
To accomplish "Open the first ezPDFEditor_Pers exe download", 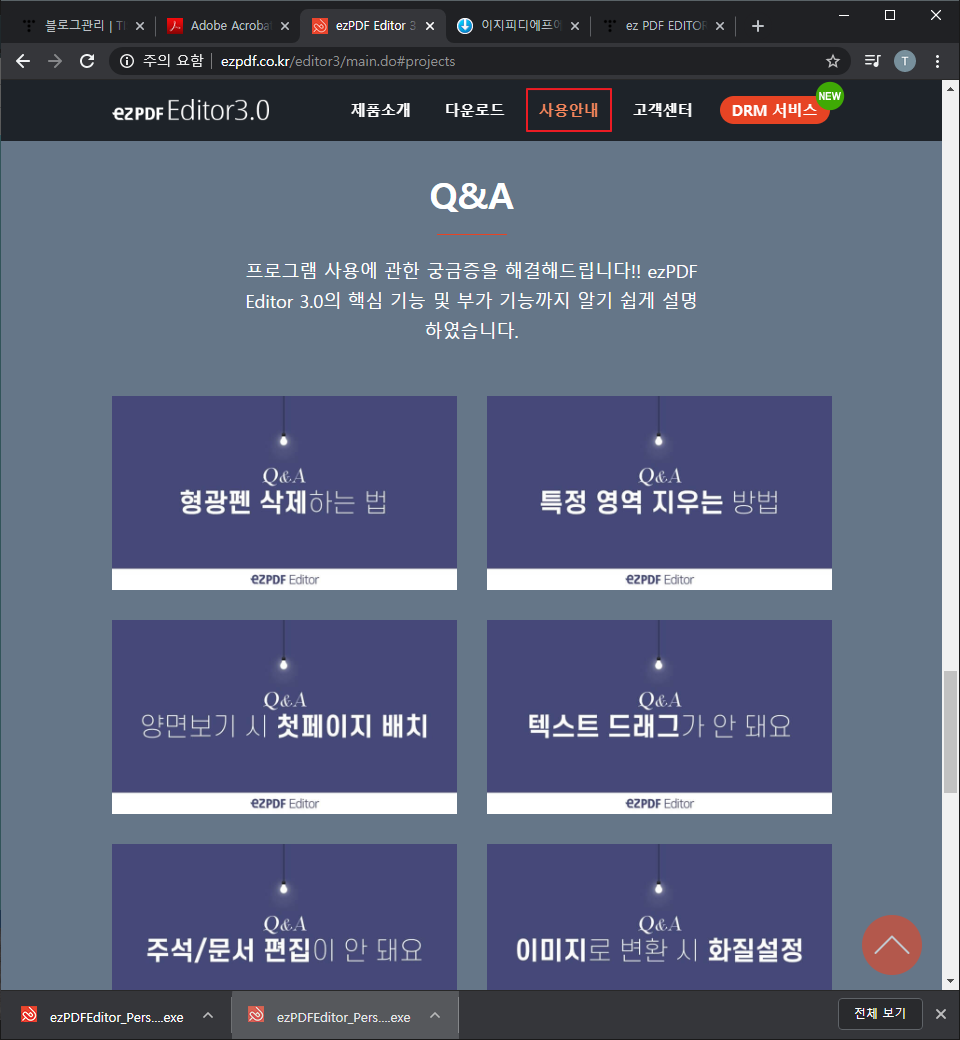I will point(102,1016).
